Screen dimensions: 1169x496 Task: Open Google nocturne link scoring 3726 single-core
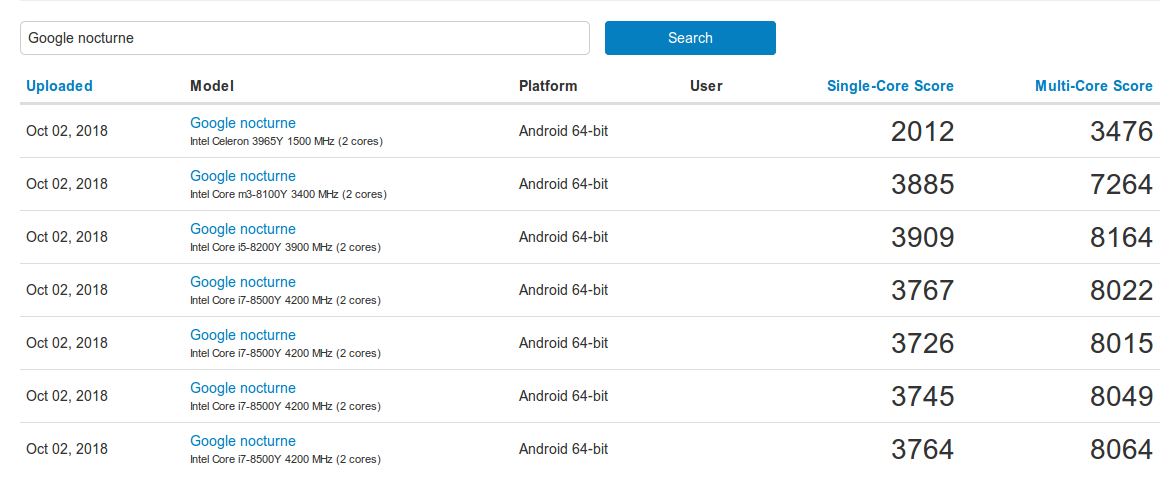pyautogui.click(x=243, y=335)
